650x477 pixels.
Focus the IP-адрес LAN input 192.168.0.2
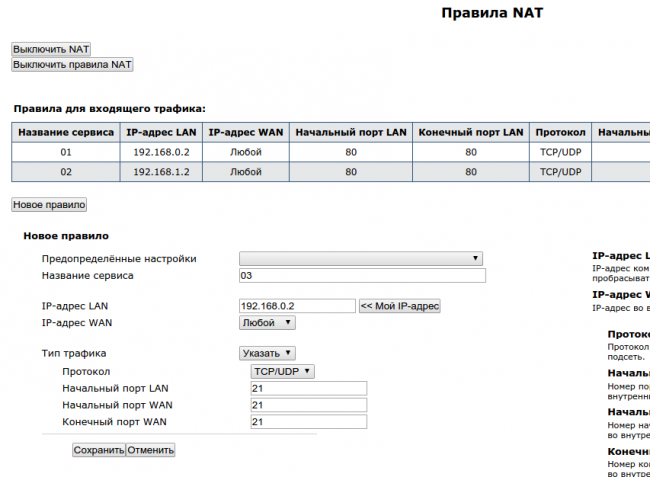pos(297,306)
